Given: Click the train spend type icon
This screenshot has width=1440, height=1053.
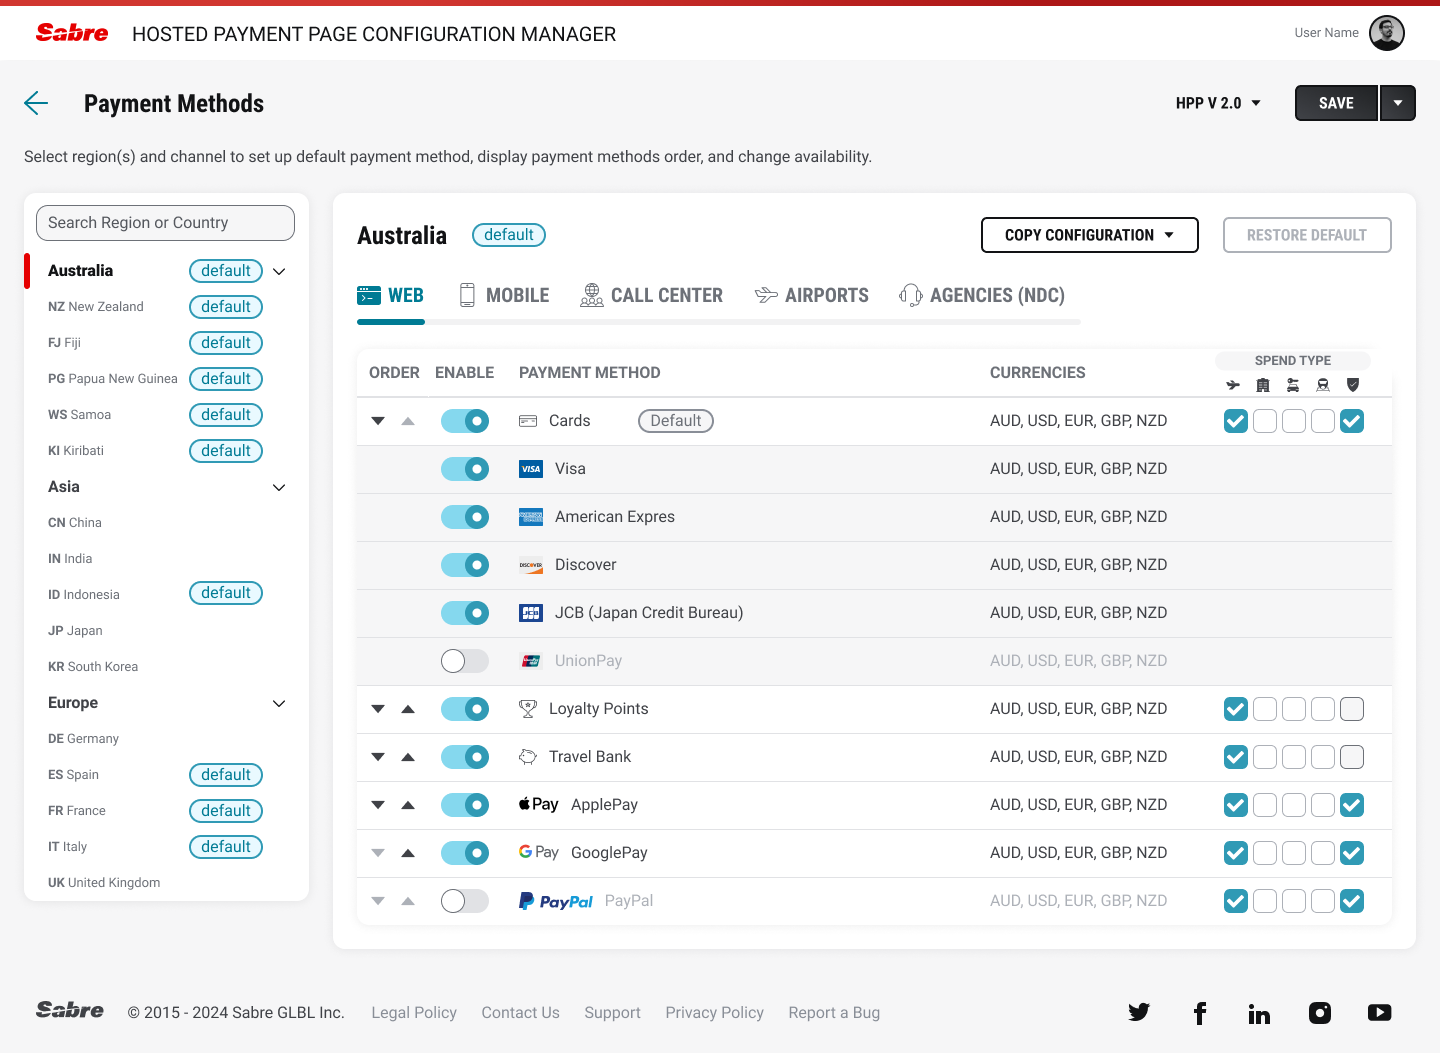Looking at the screenshot, I should tap(1323, 385).
